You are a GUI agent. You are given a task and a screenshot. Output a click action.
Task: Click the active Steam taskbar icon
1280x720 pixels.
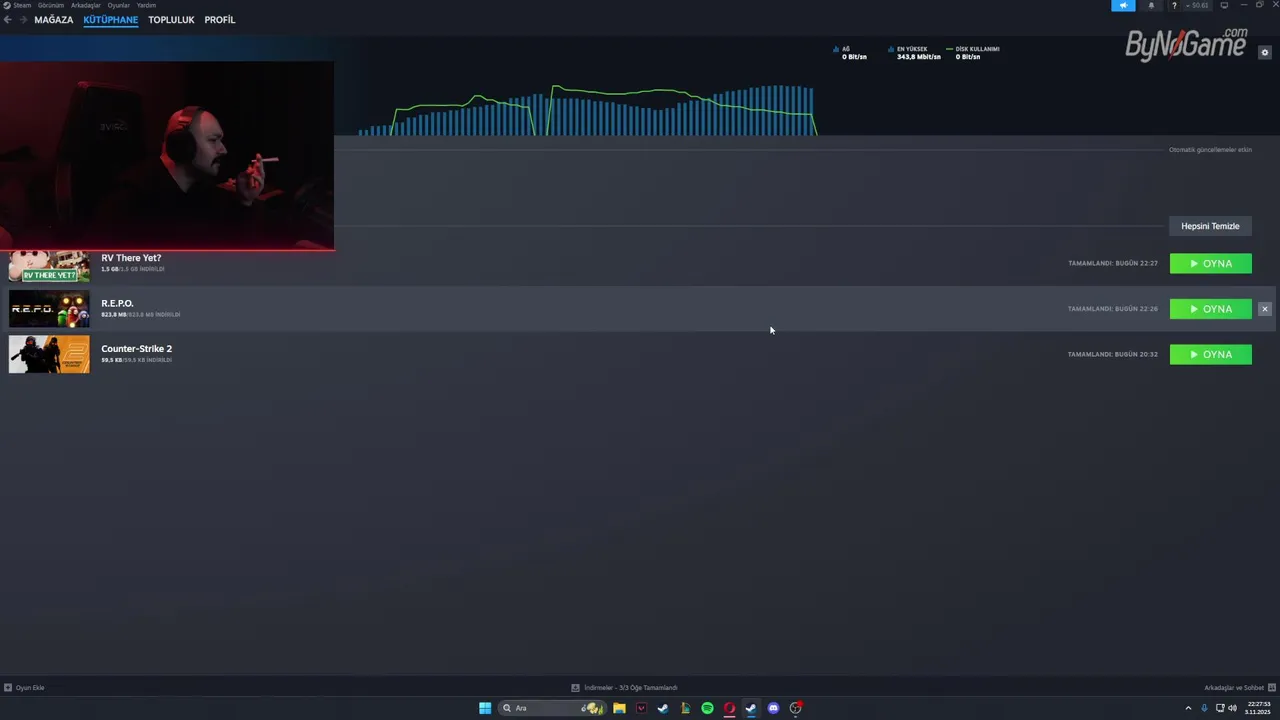pos(751,708)
